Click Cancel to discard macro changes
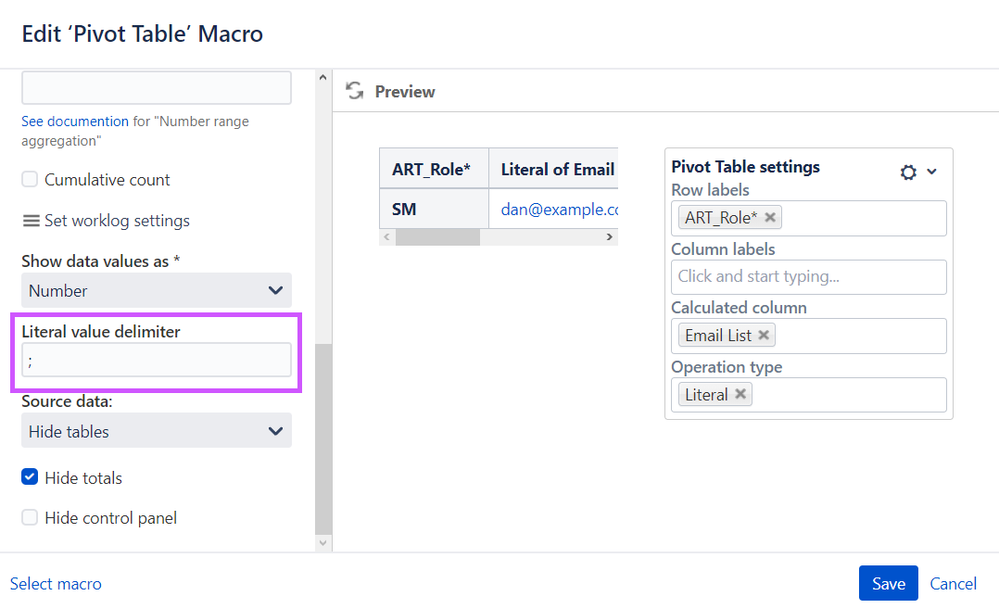999x610 pixels. 953,584
